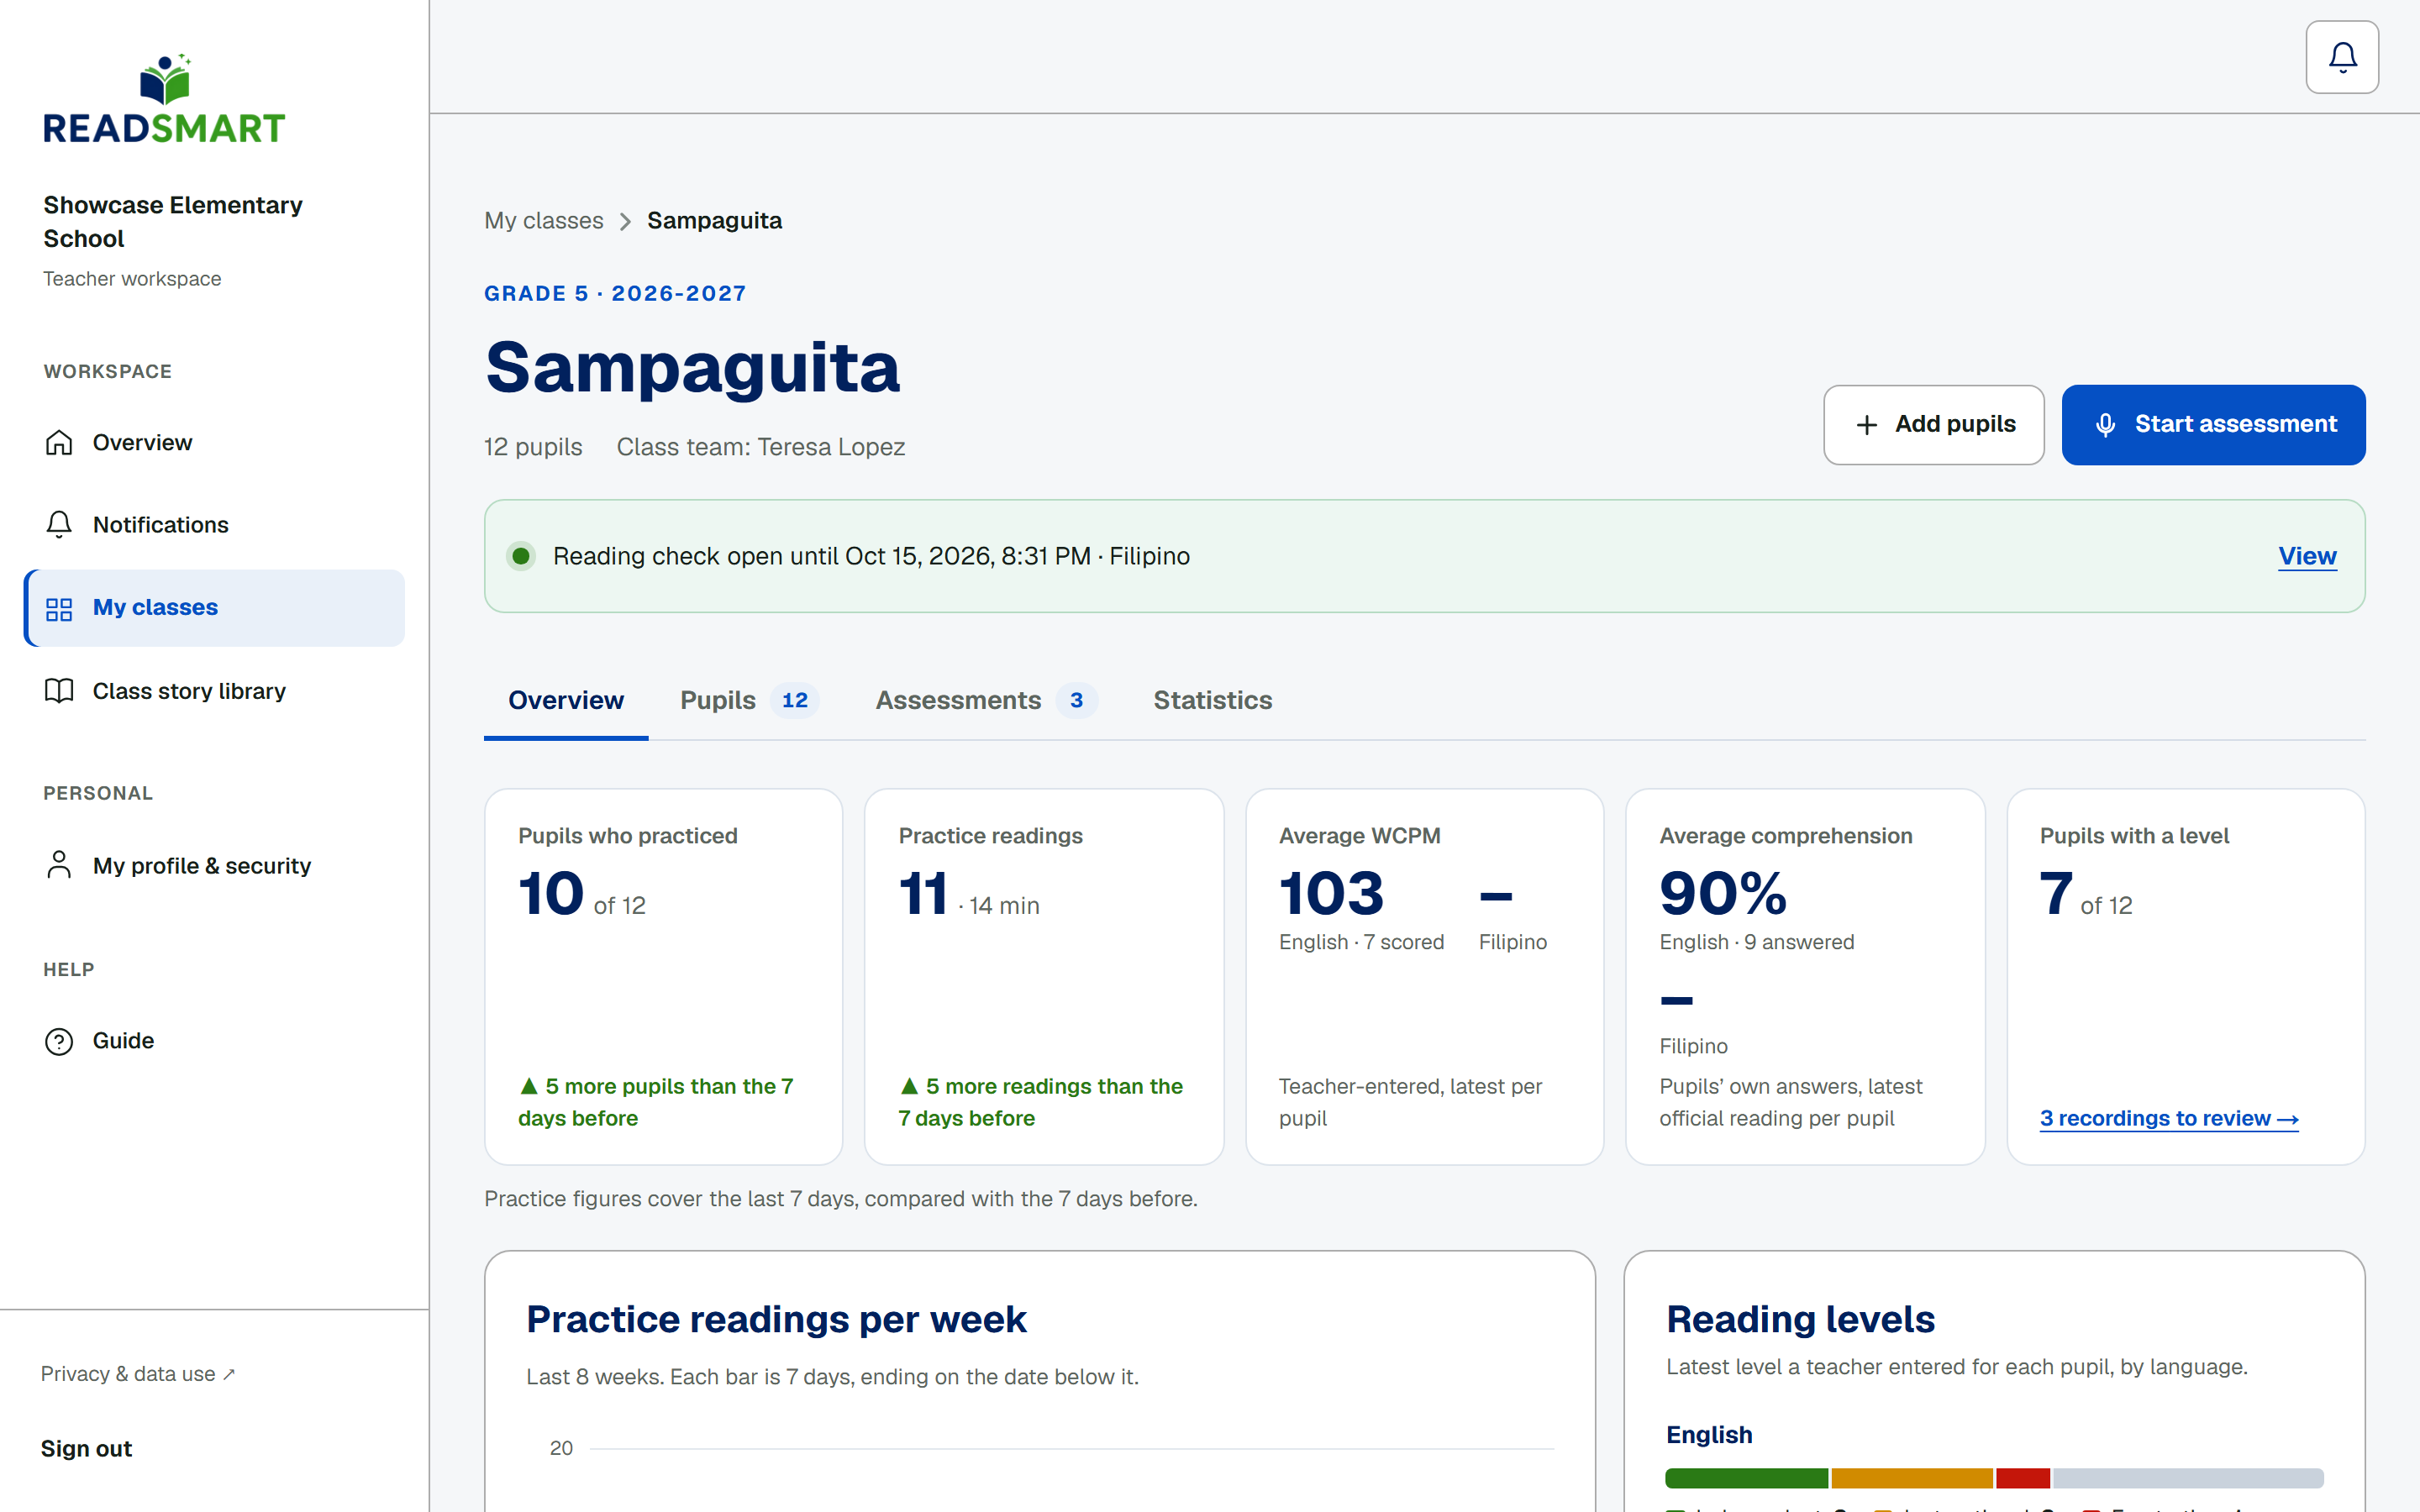Click the green segment of English levels bar

tap(1746, 1478)
